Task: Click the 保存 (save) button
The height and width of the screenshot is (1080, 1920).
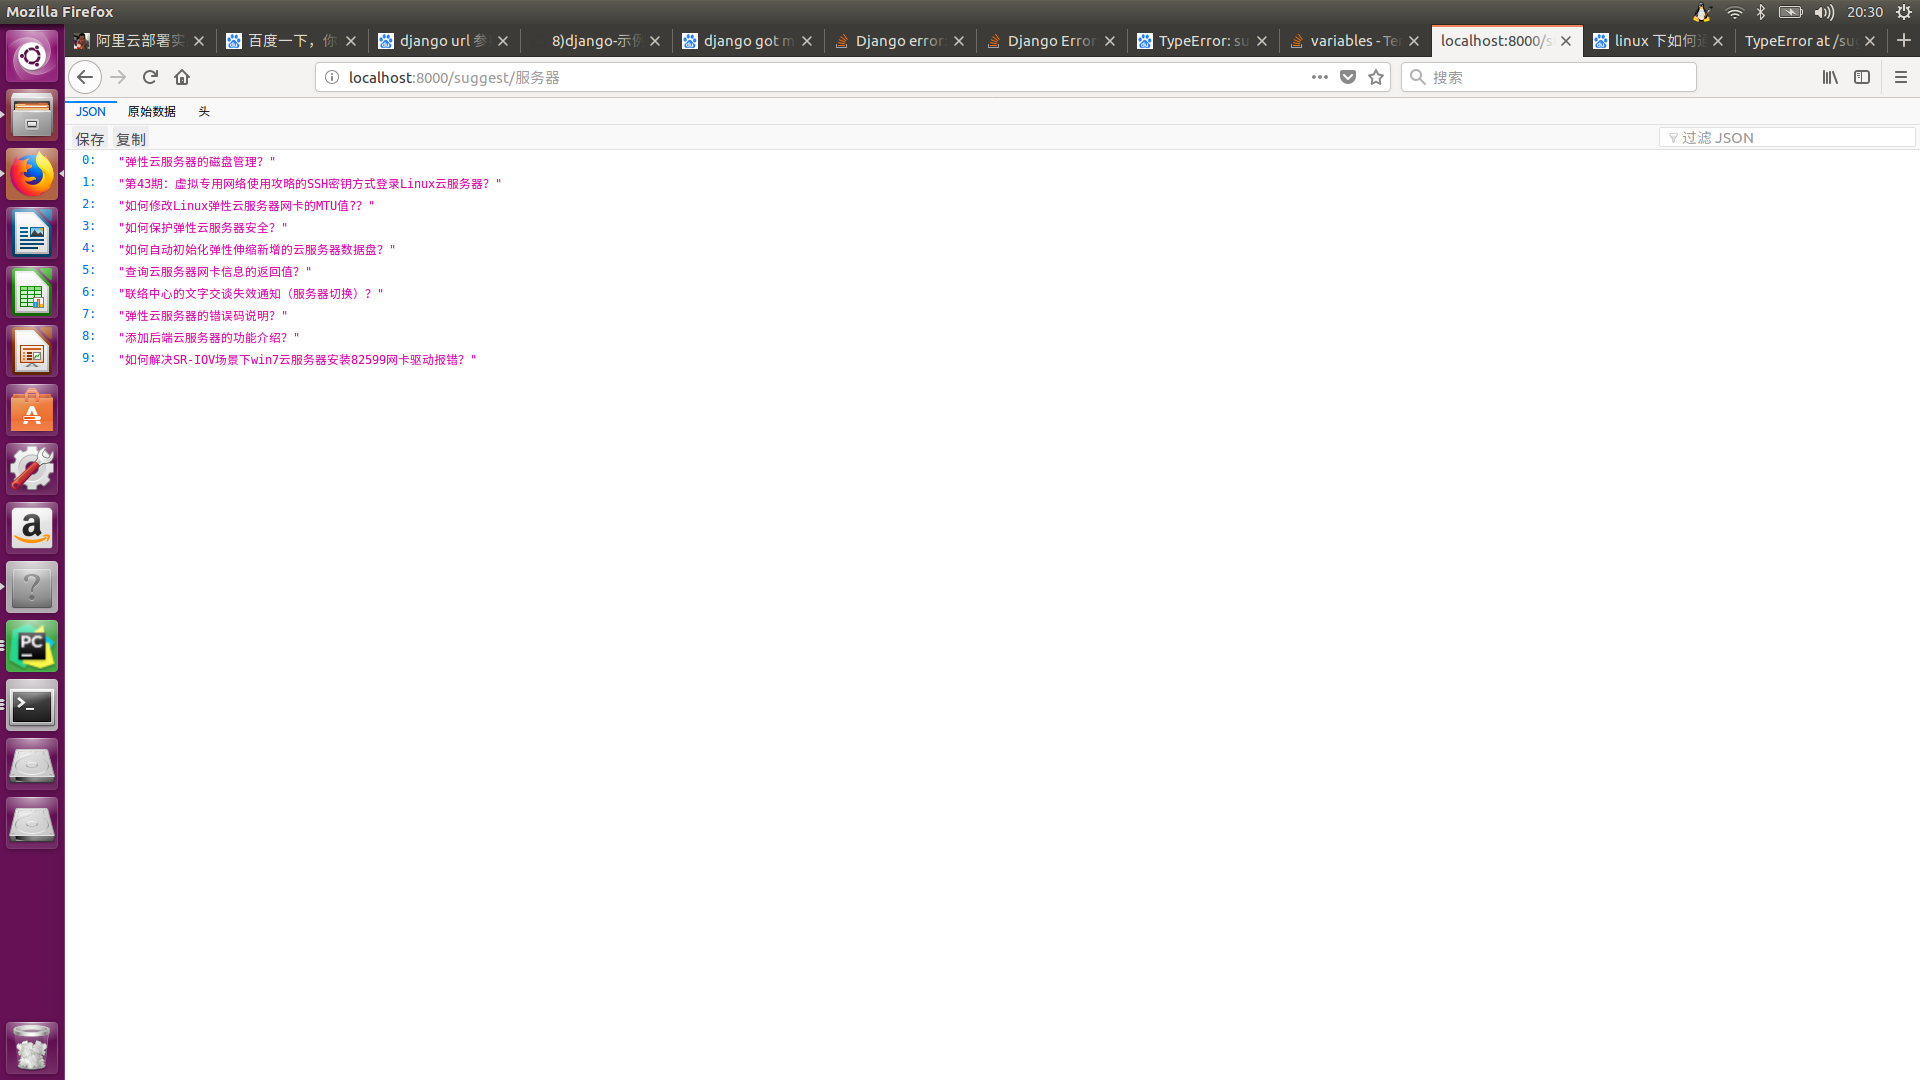Action: coord(90,139)
